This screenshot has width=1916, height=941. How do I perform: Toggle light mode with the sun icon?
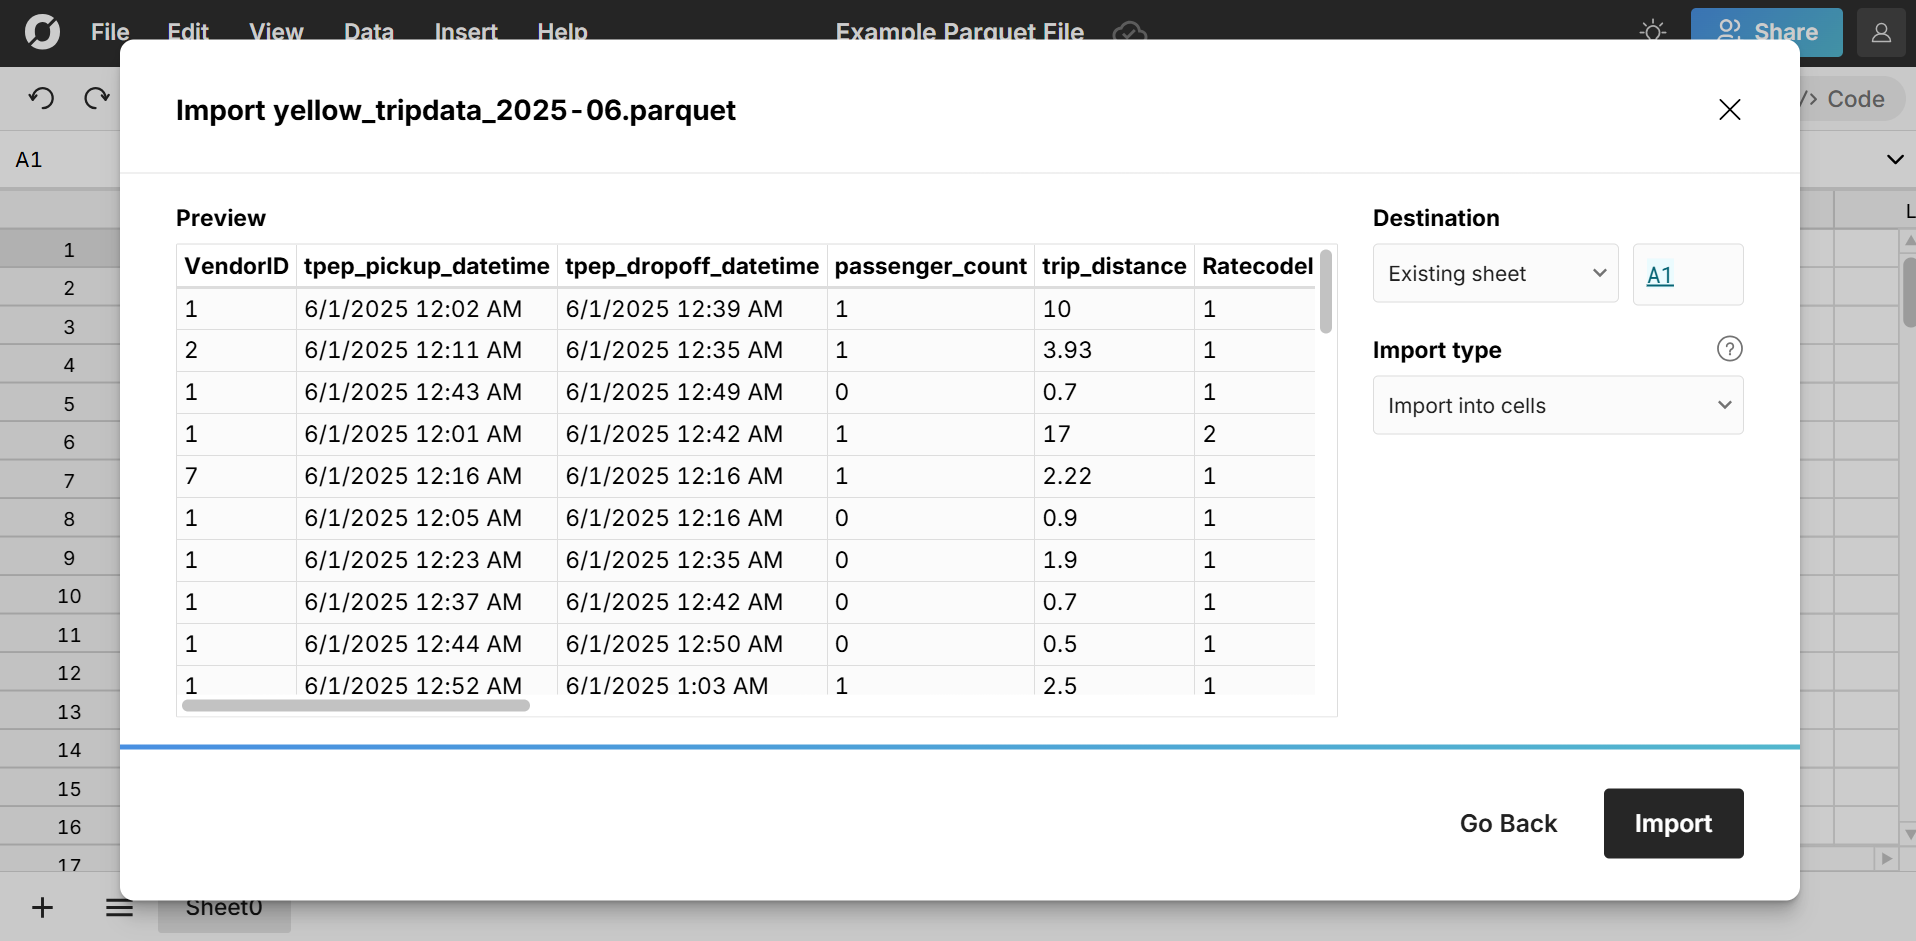(1653, 31)
